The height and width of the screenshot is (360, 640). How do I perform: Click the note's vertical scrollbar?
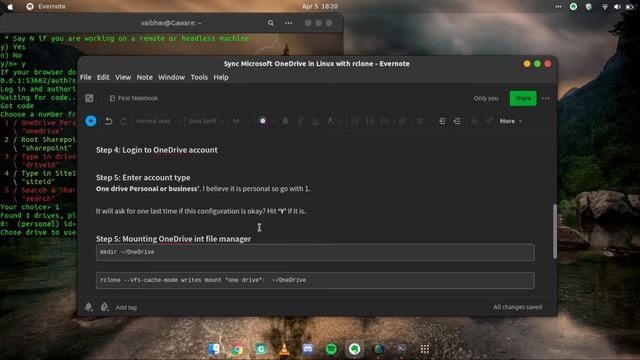555,231
